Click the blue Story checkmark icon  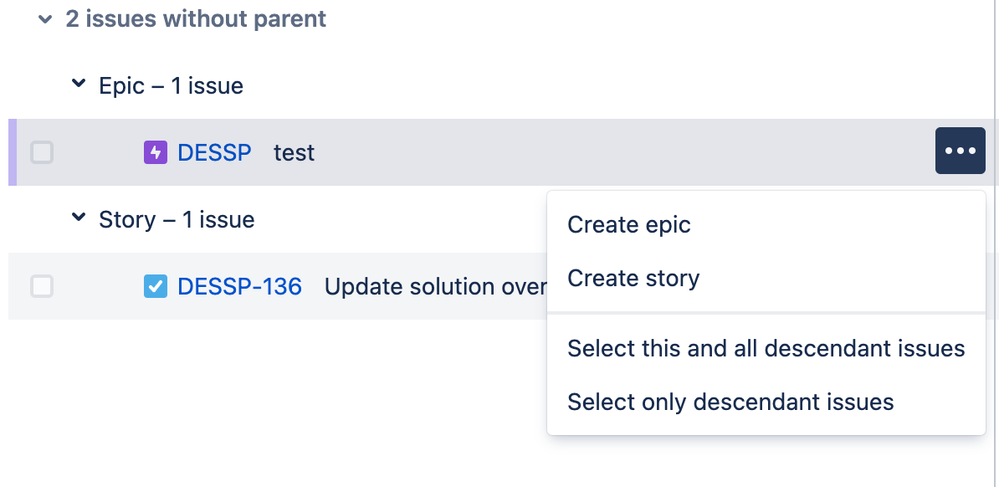[x=155, y=286]
